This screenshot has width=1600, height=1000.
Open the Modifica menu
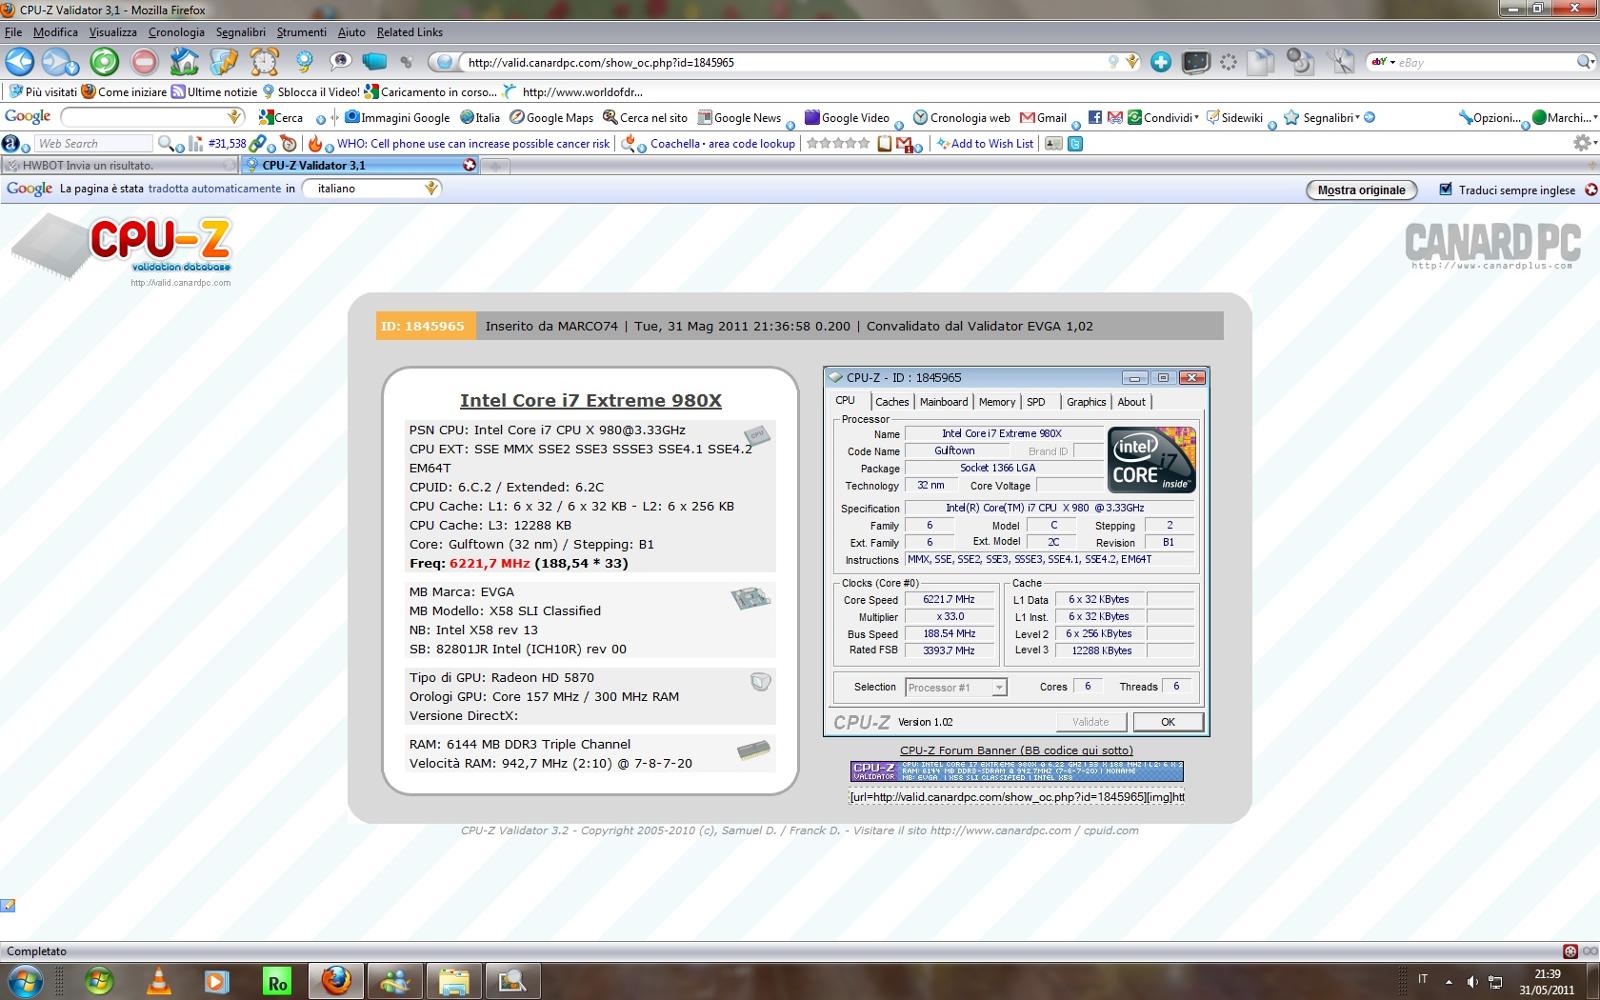pyautogui.click(x=55, y=32)
